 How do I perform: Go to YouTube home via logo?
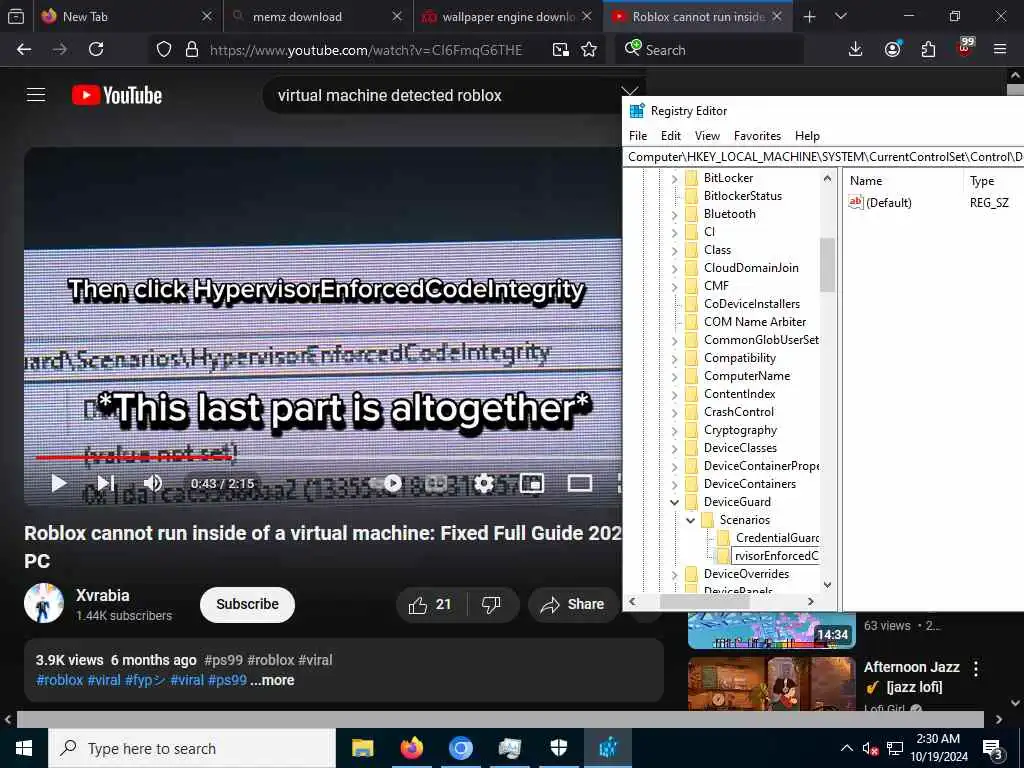coord(117,95)
